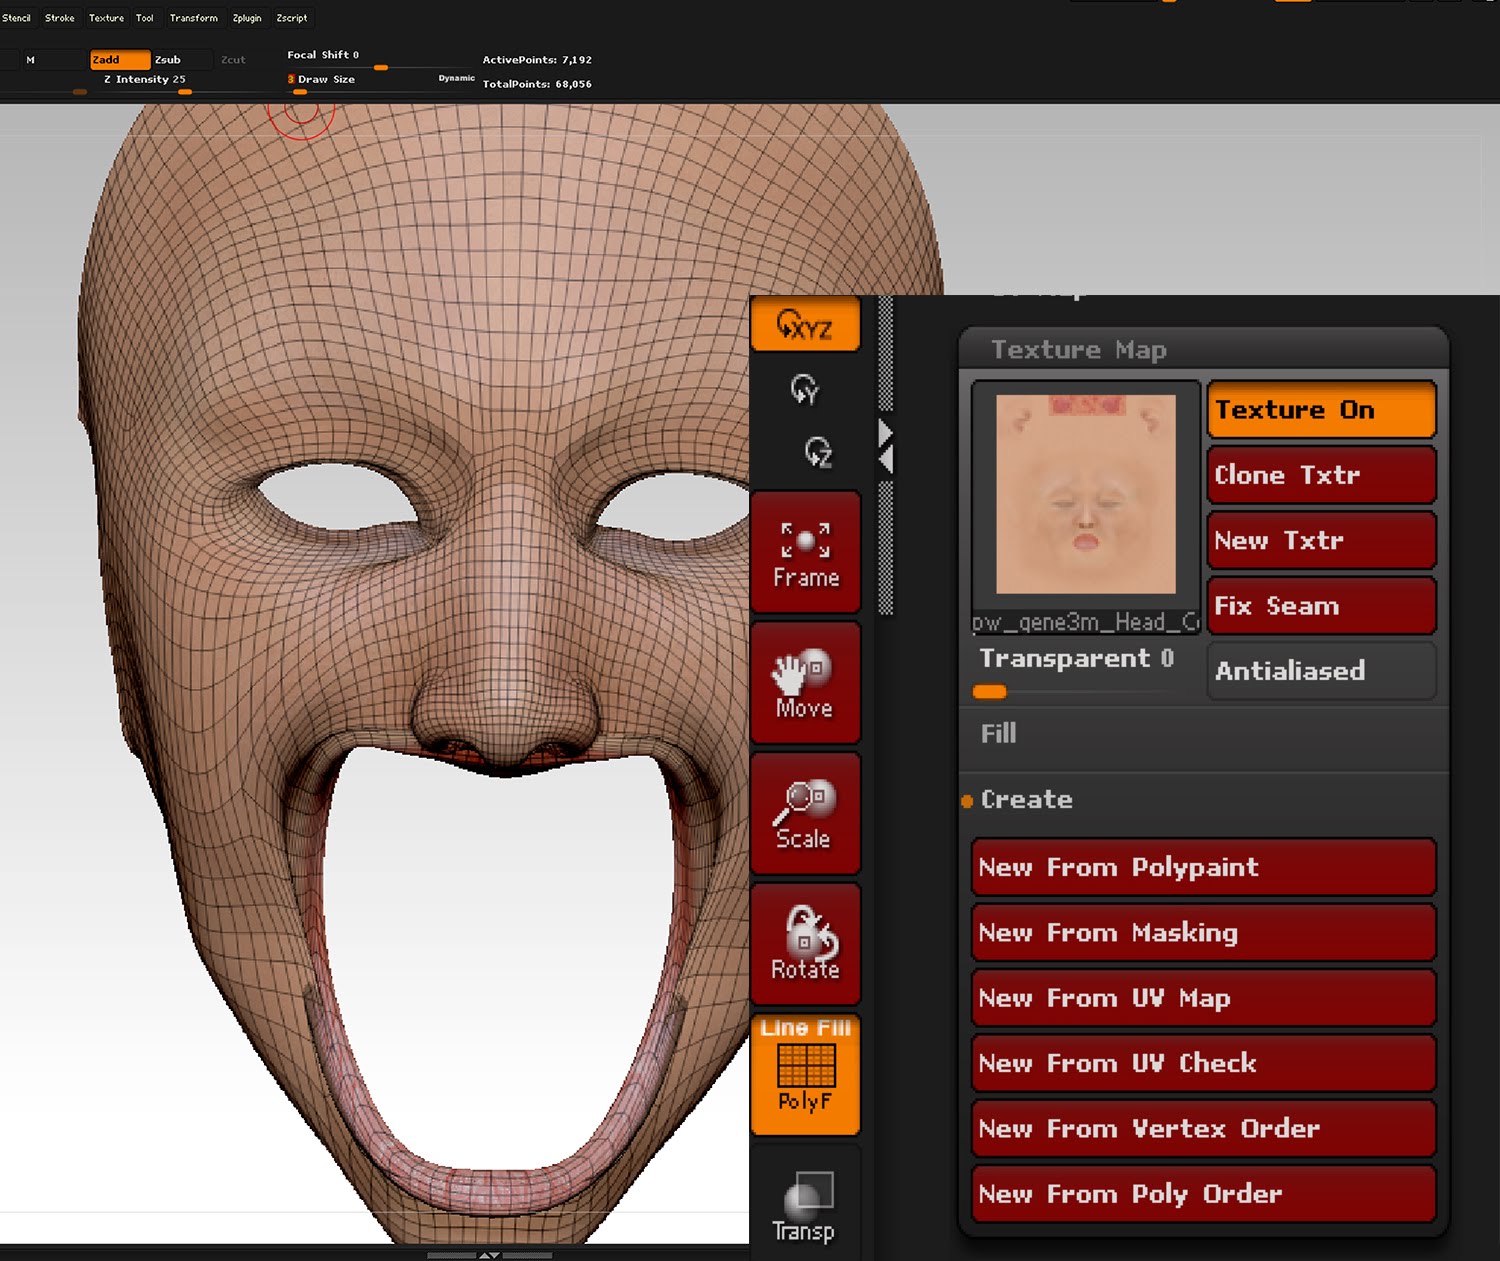1500x1261 pixels.
Task: Select the Rotate view icon
Action: [x=805, y=944]
